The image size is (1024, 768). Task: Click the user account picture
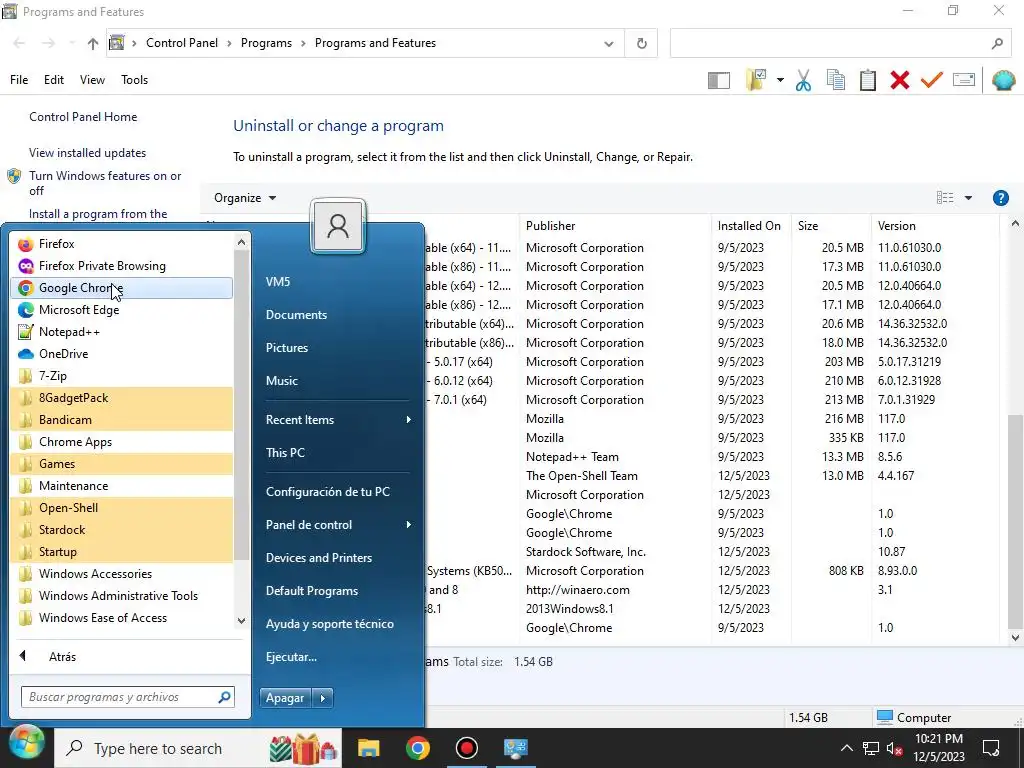pos(338,227)
